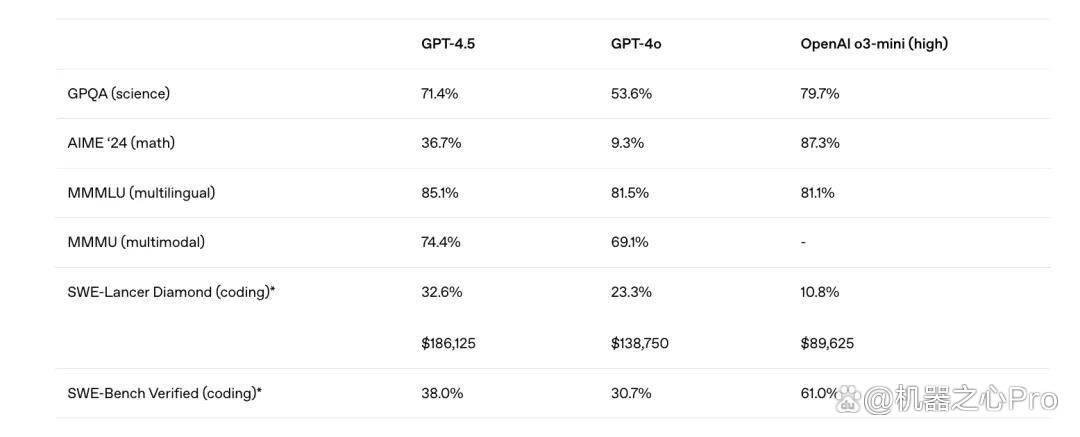This screenshot has height=437, width=1080.
Task: Click the 87.3% AIME score cell
Action: 820,143
